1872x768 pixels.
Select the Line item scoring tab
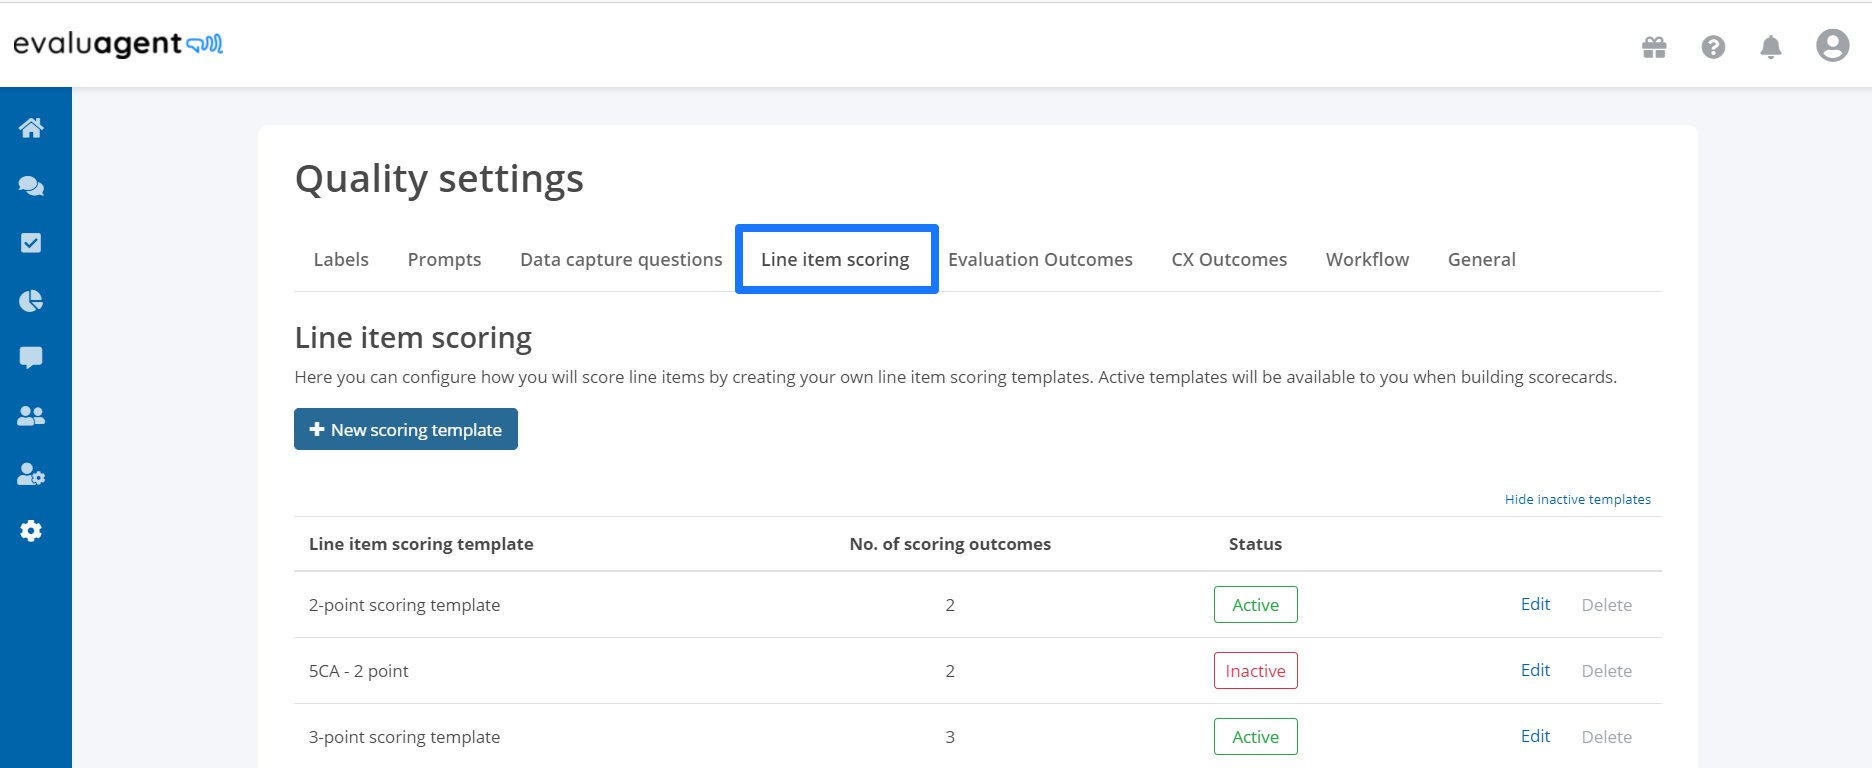point(835,259)
